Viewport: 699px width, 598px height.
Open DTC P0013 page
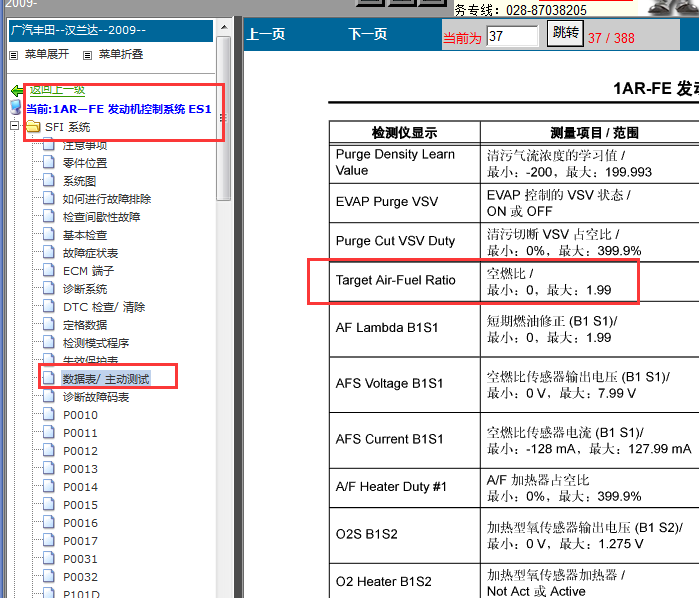[80, 469]
